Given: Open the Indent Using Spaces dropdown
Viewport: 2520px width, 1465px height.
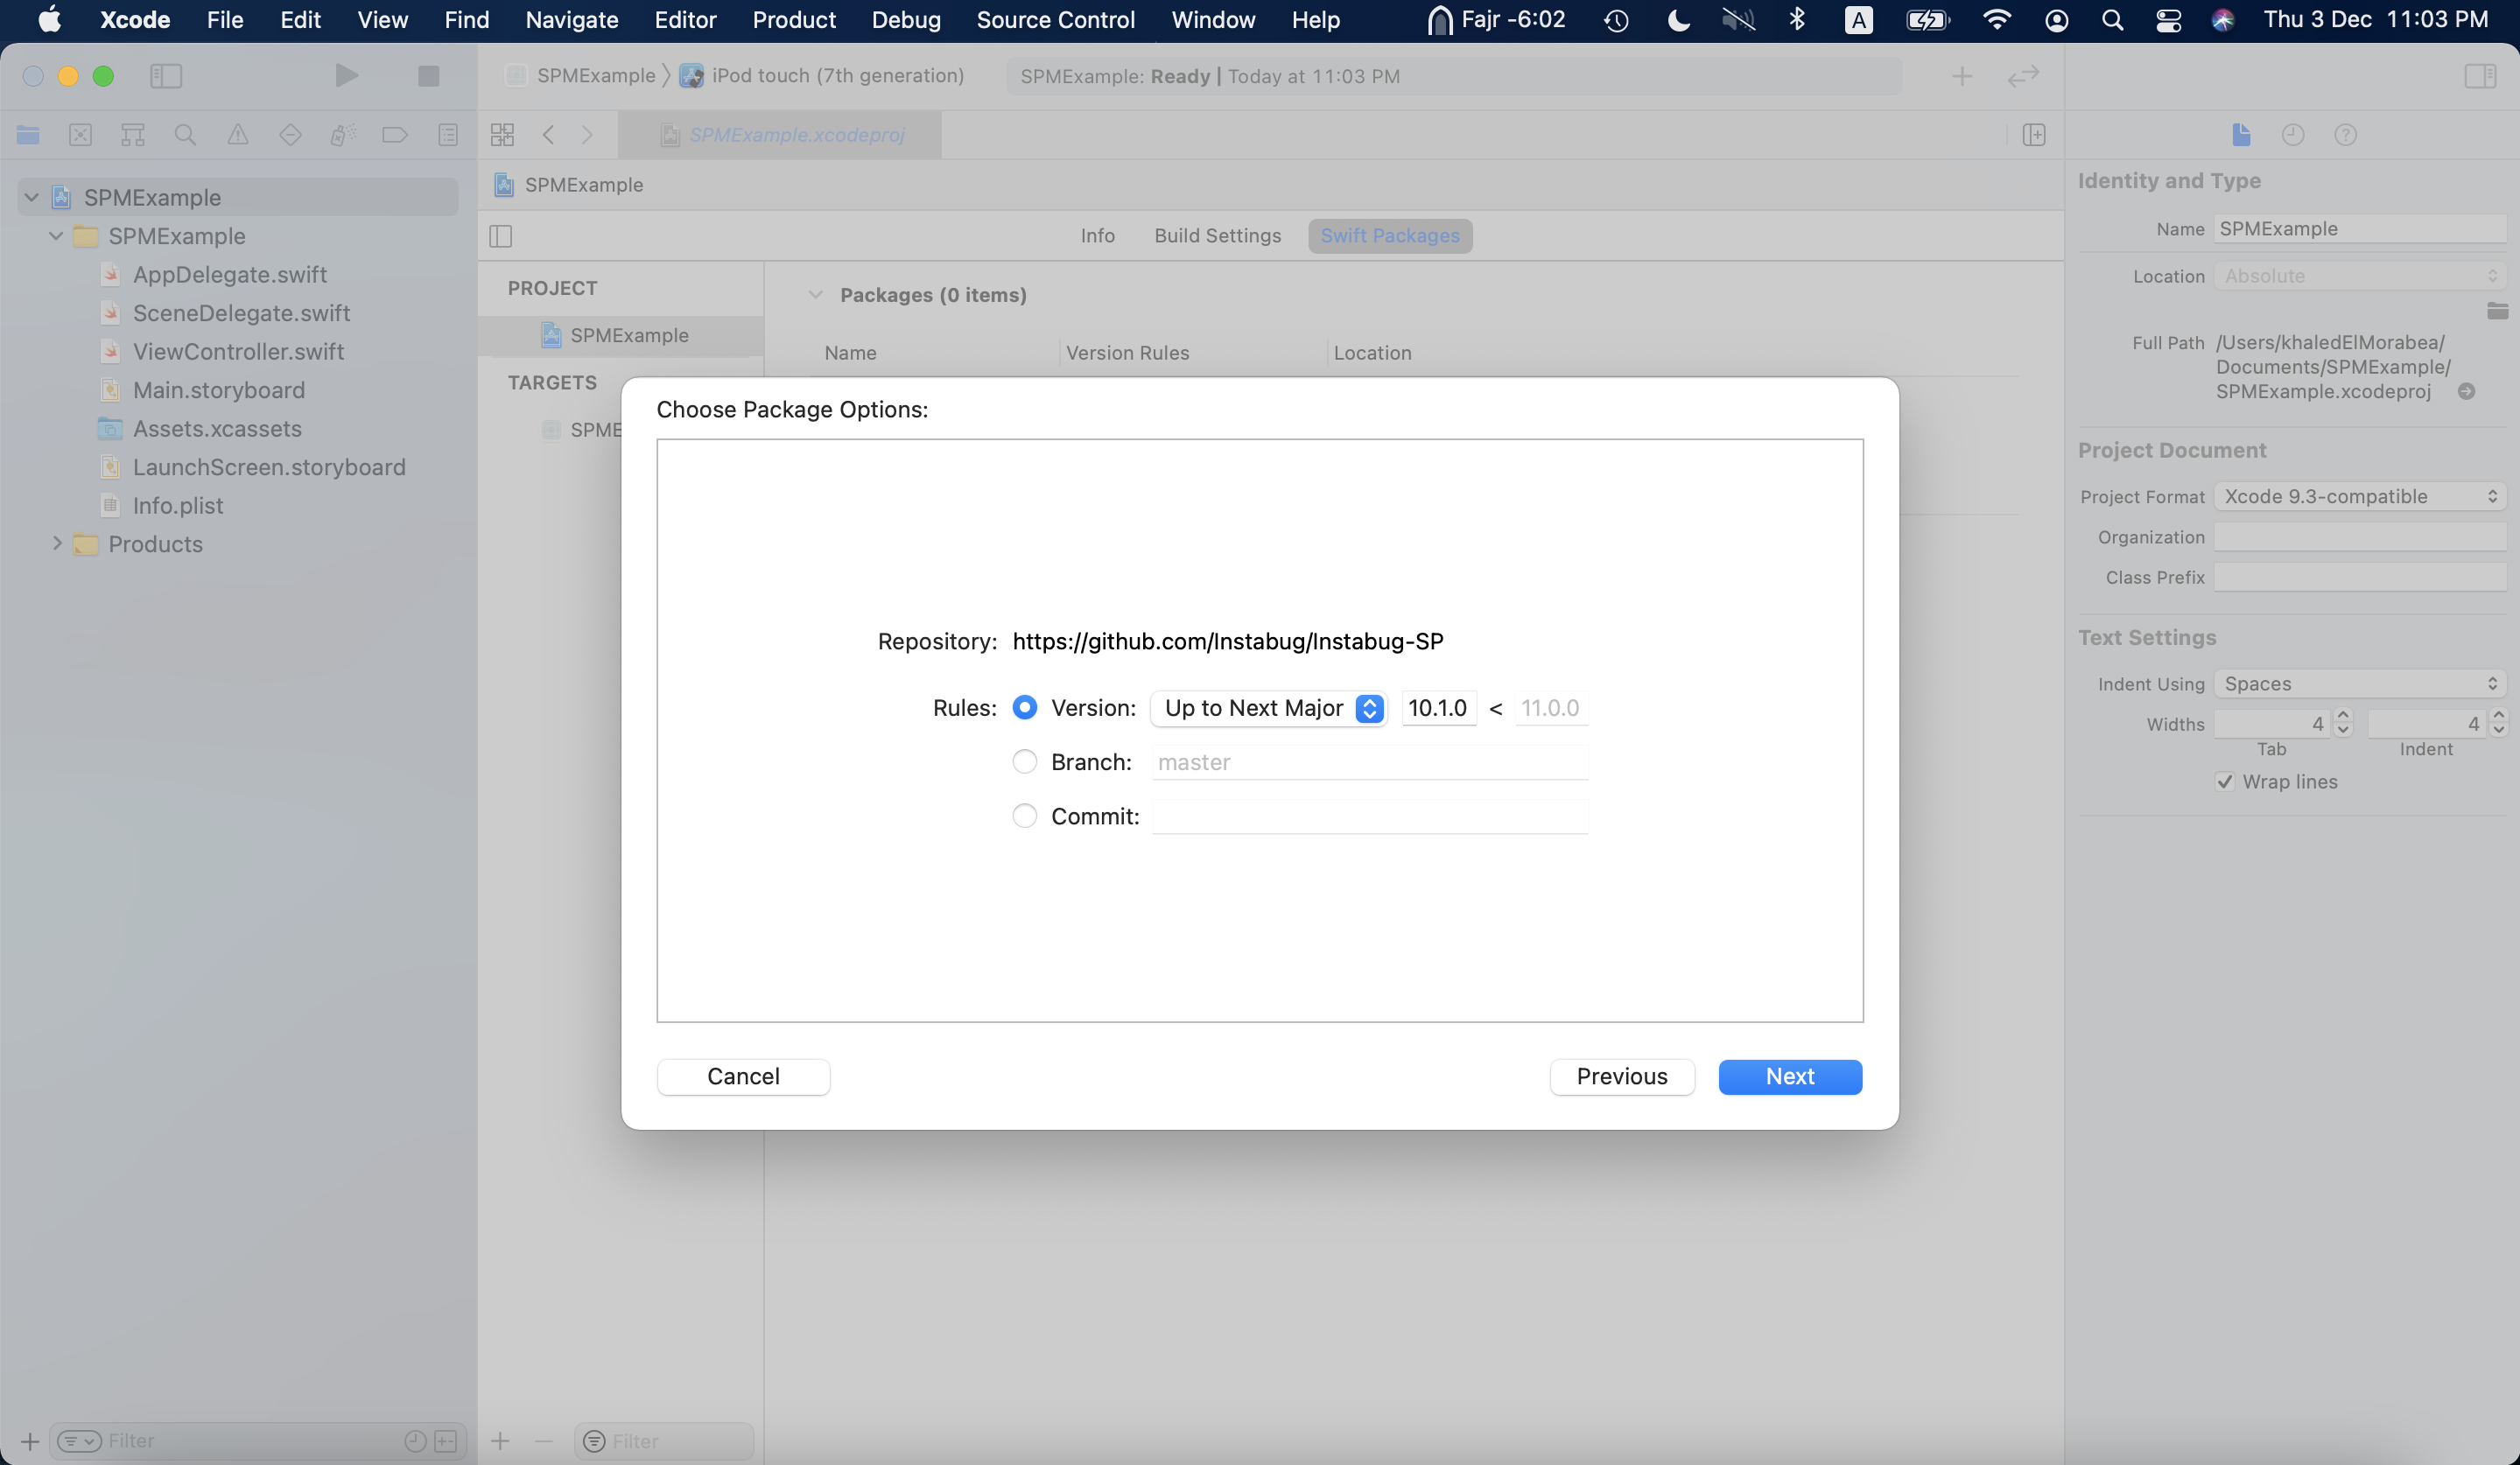Looking at the screenshot, I should (x=2359, y=684).
